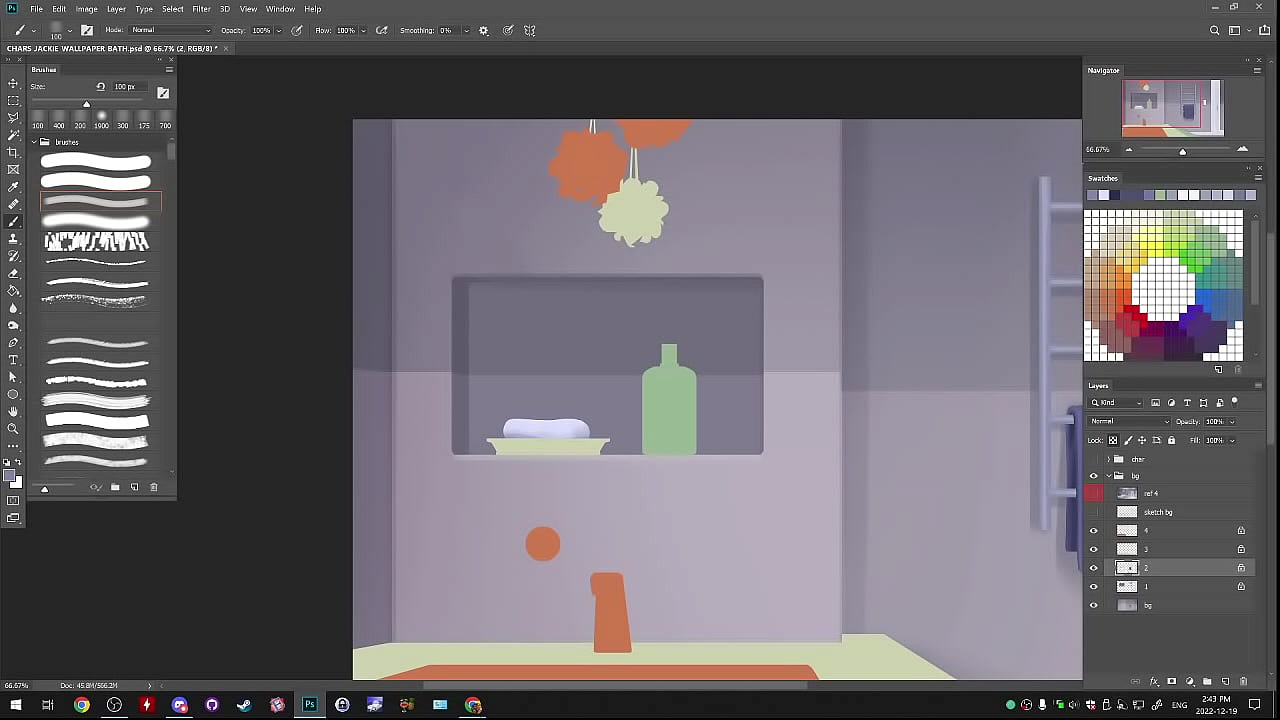Click the 1900 brush size preset
Viewport: 1280px width, 720px height.
click(101, 119)
